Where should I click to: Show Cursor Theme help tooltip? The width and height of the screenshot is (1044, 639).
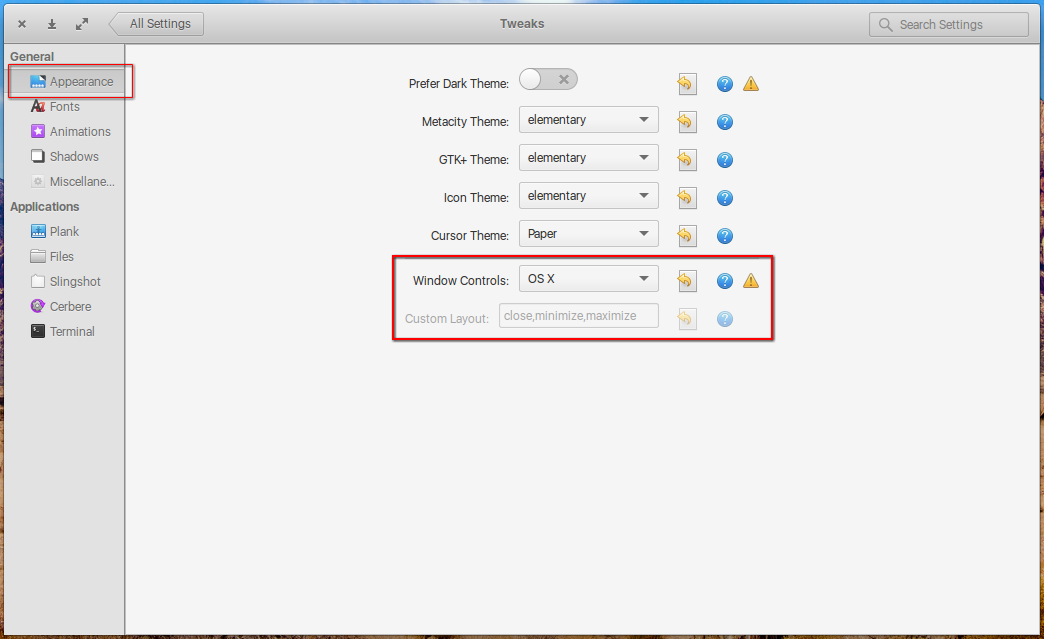click(x=725, y=236)
